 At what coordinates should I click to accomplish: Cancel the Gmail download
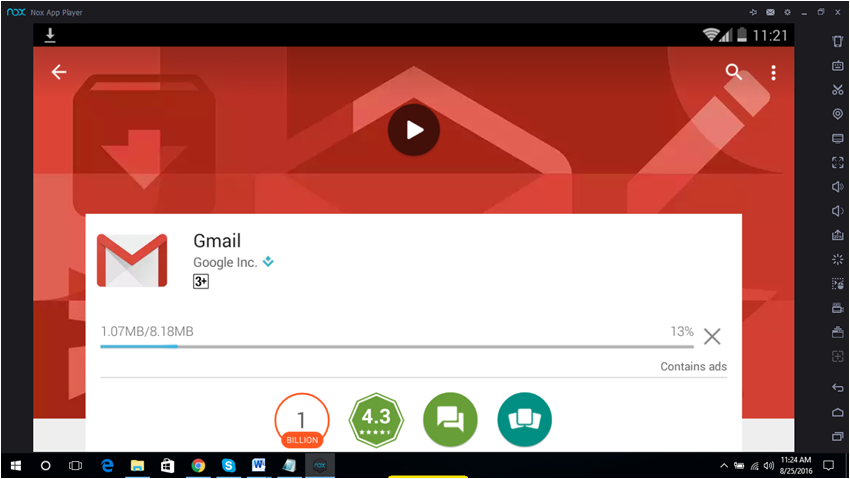(x=711, y=336)
